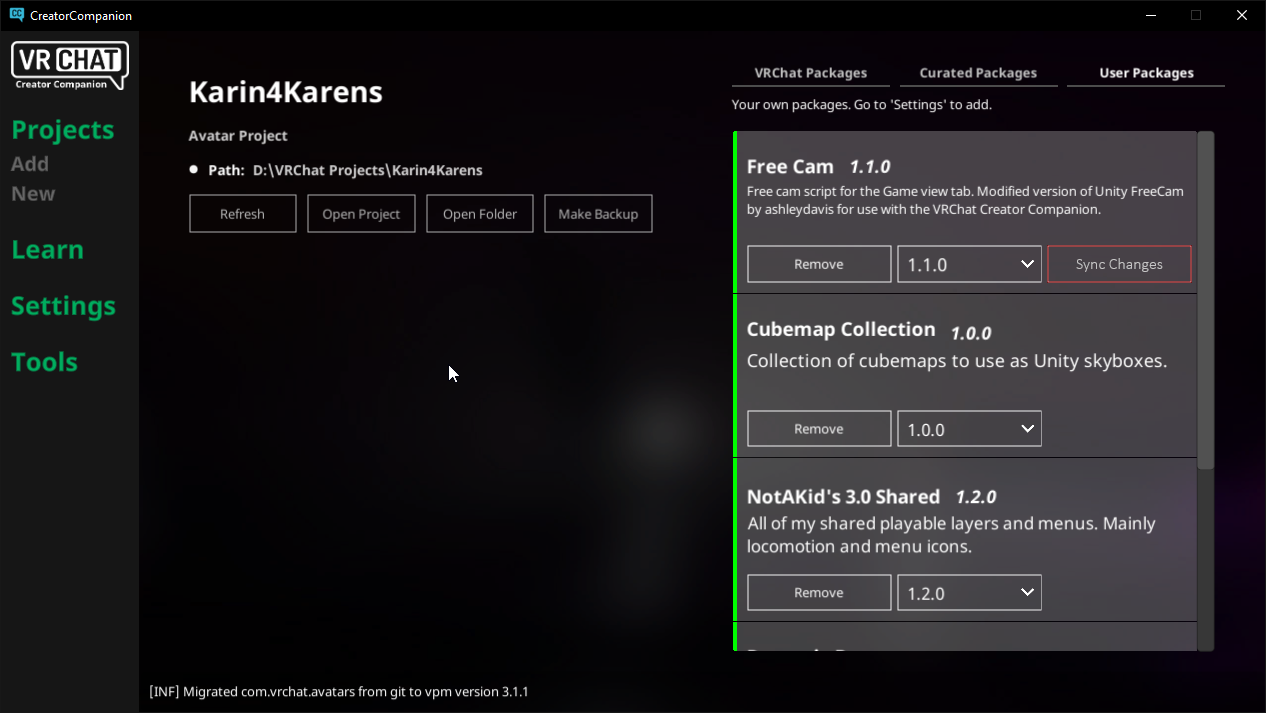
Task: Click the Sync Changes button
Action: 1119,264
